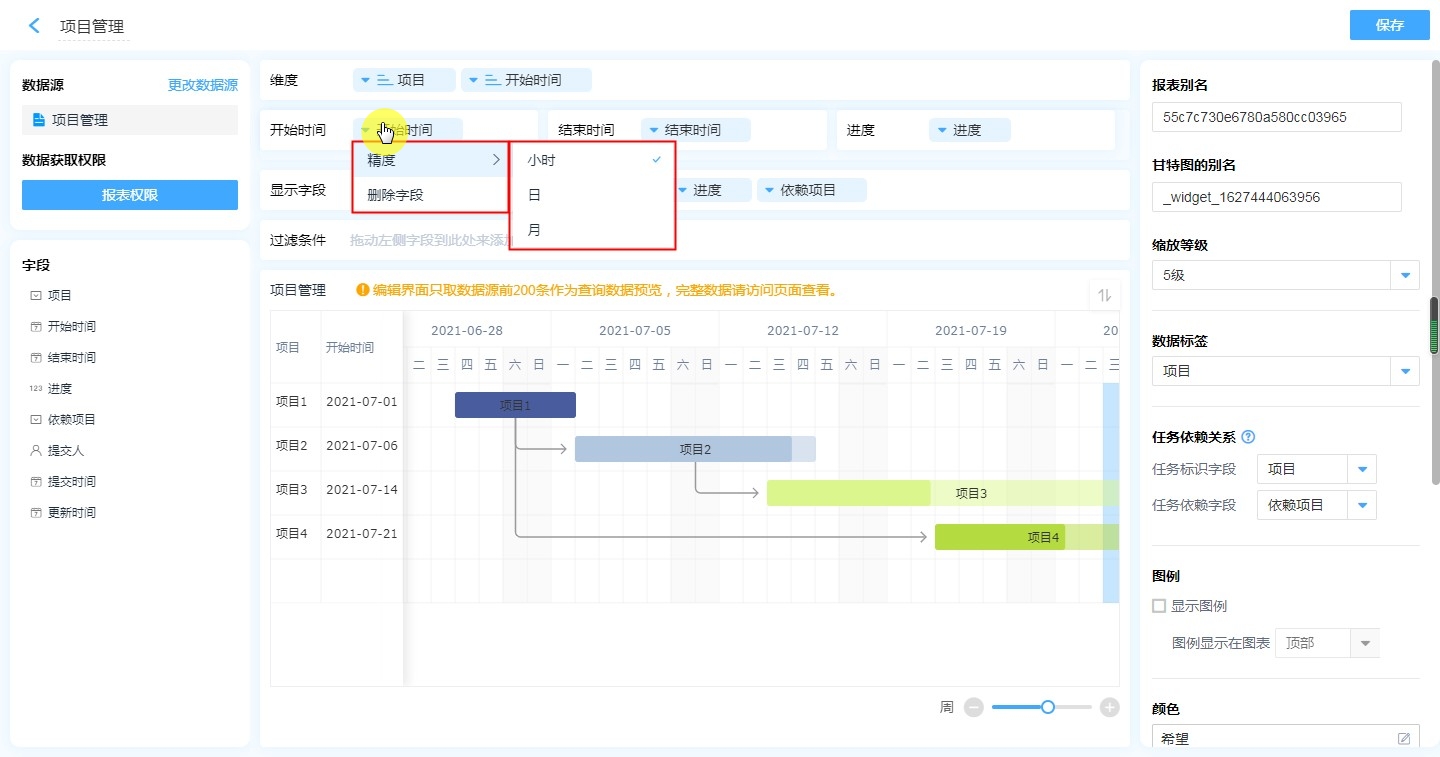Click the Gantt zoom slider handle
Screen dimensions: 1440x757
tap(1047, 707)
